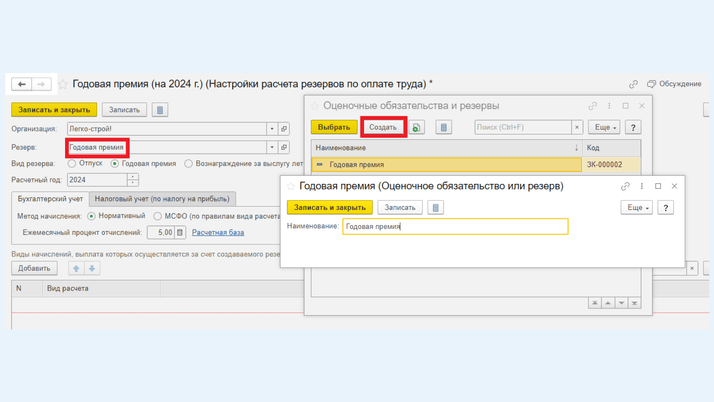
Task: Open the reserve card icon beside Резерв
Action: click(284, 148)
